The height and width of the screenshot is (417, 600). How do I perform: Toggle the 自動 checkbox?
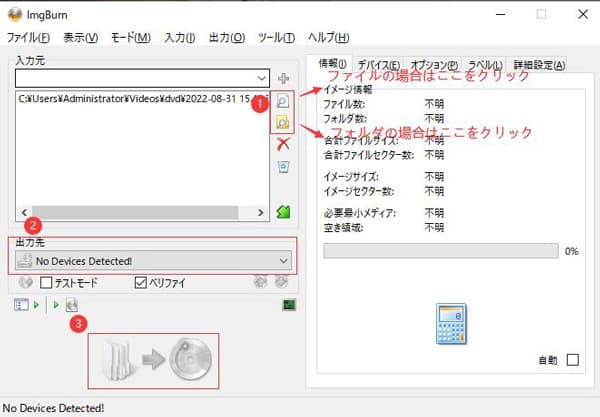click(x=572, y=360)
